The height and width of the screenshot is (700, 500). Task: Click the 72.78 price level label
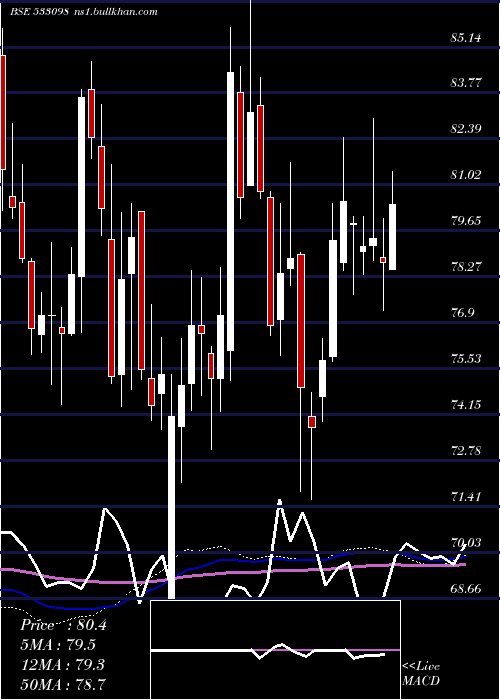click(466, 450)
